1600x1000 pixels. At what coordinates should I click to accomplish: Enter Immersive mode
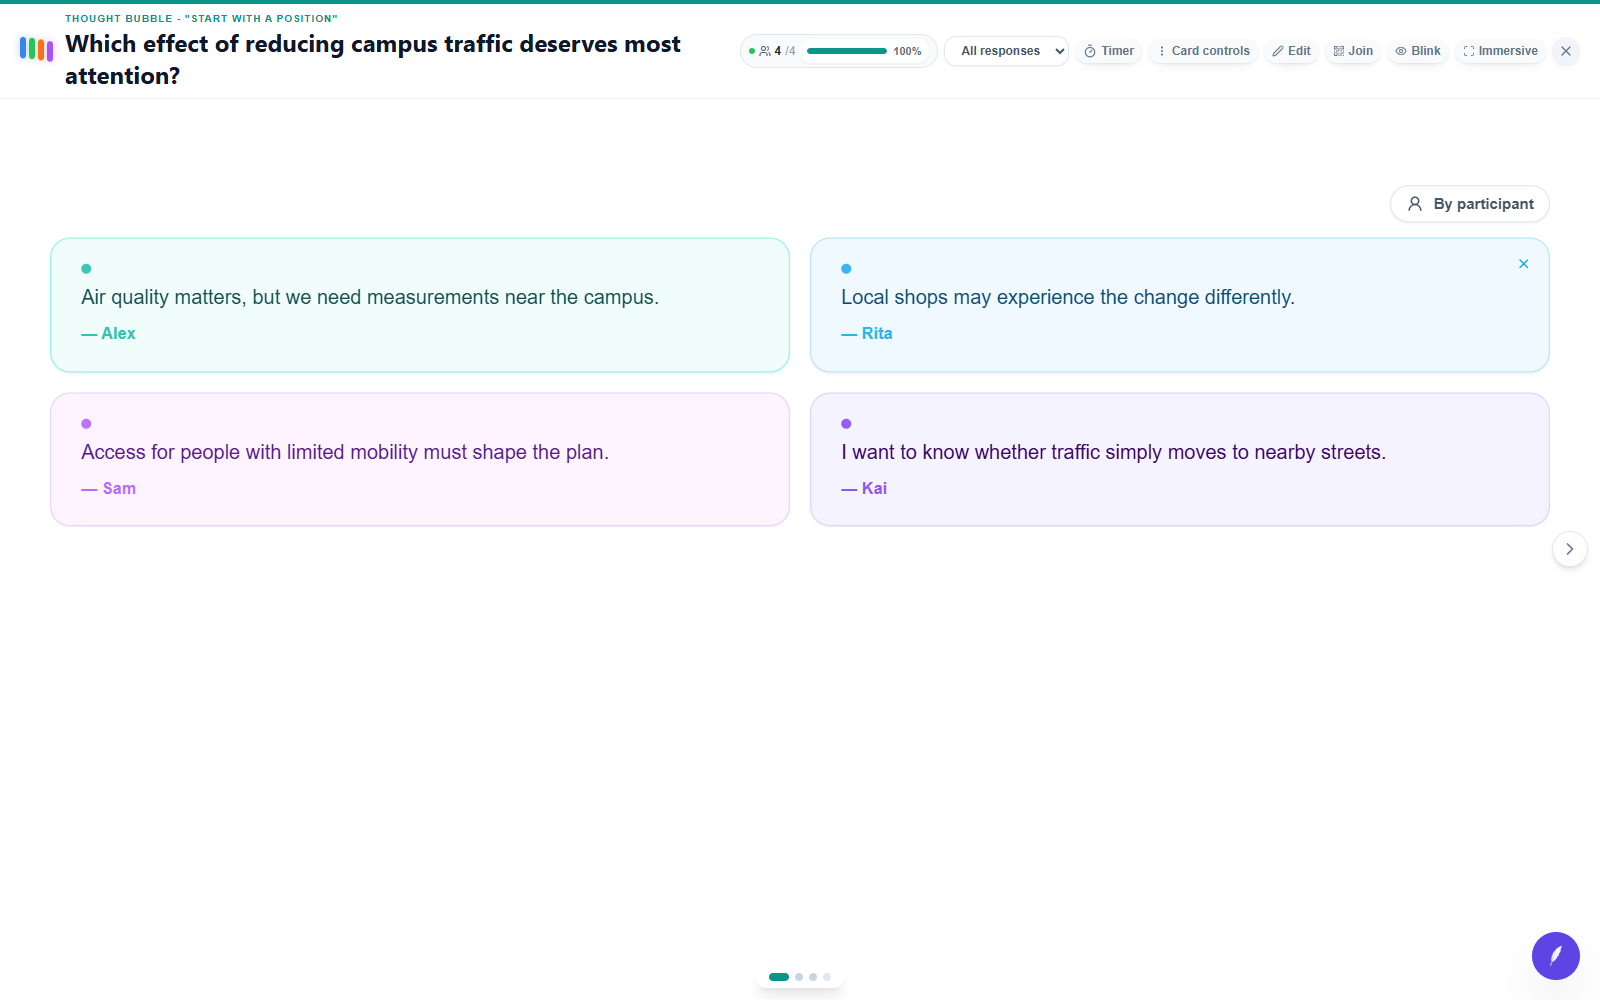(1500, 51)
